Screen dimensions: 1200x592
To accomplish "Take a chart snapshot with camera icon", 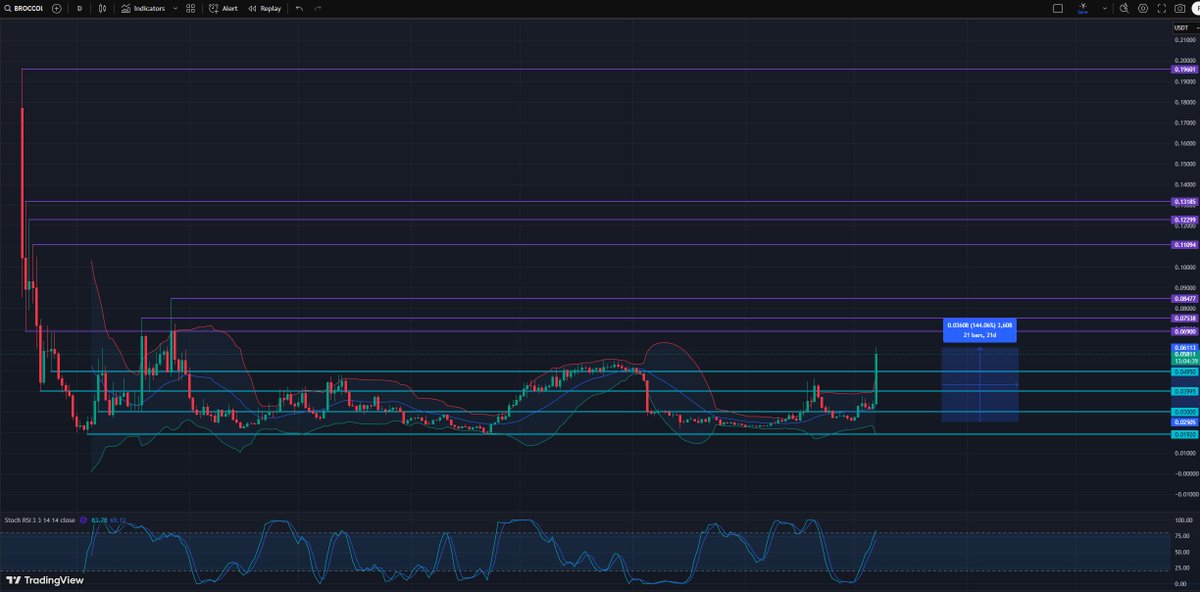I will (1180, 8).
